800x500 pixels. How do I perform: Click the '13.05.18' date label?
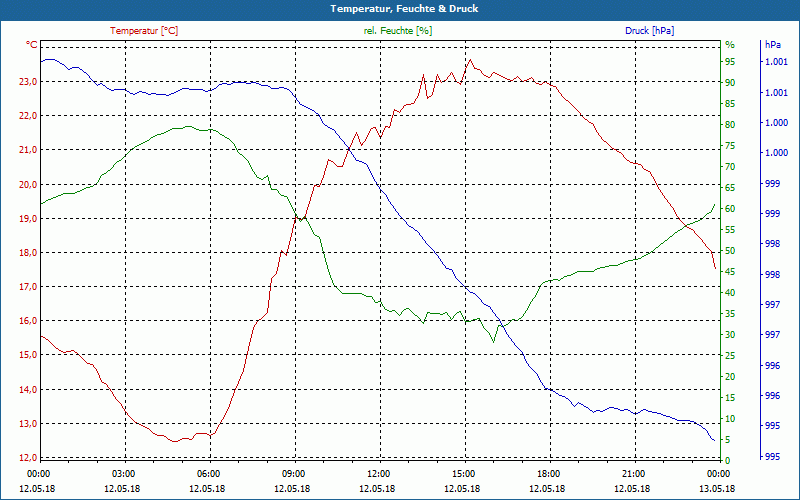(x=717, y=489)
